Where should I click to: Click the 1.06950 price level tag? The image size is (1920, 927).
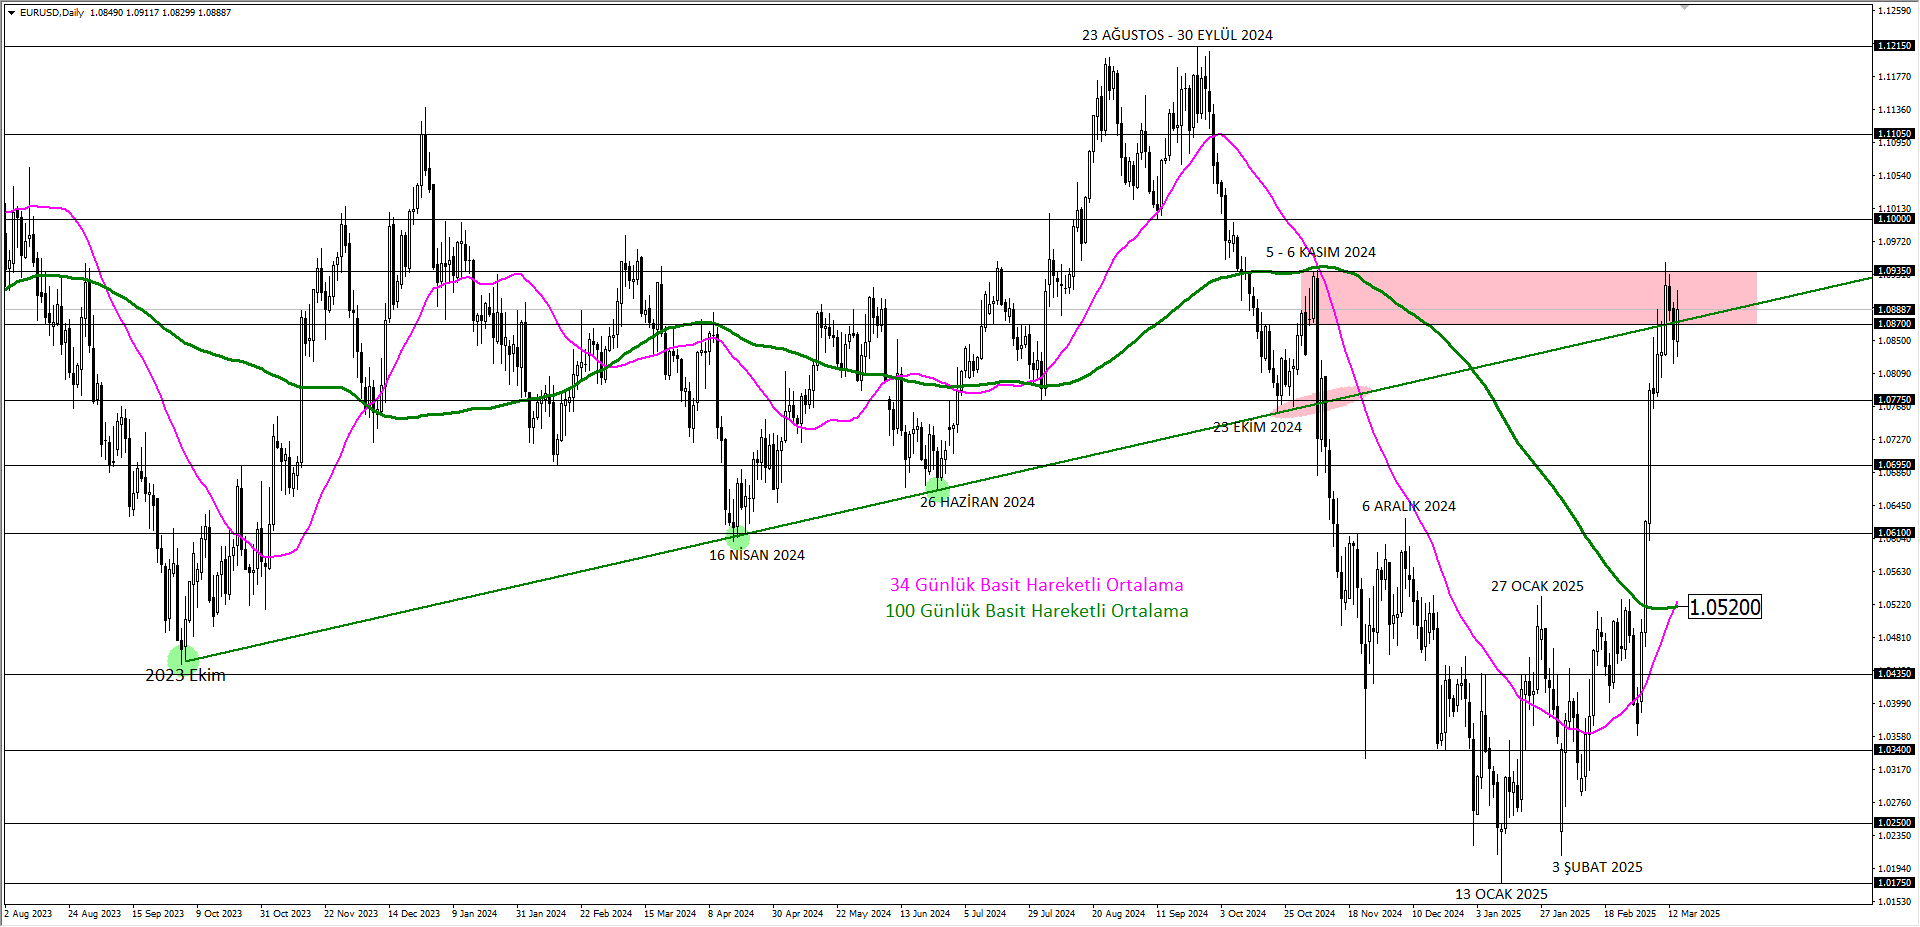pos(1894,465)
